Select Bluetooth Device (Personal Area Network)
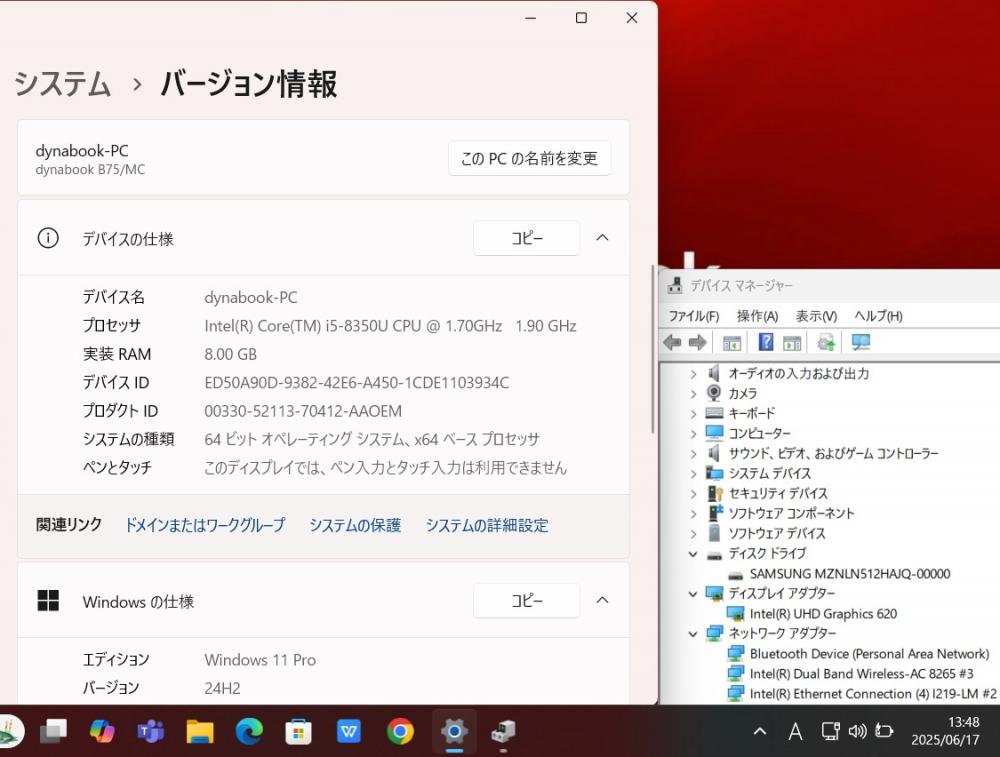This screenshot has width=1000, height=757. [869, 654]
